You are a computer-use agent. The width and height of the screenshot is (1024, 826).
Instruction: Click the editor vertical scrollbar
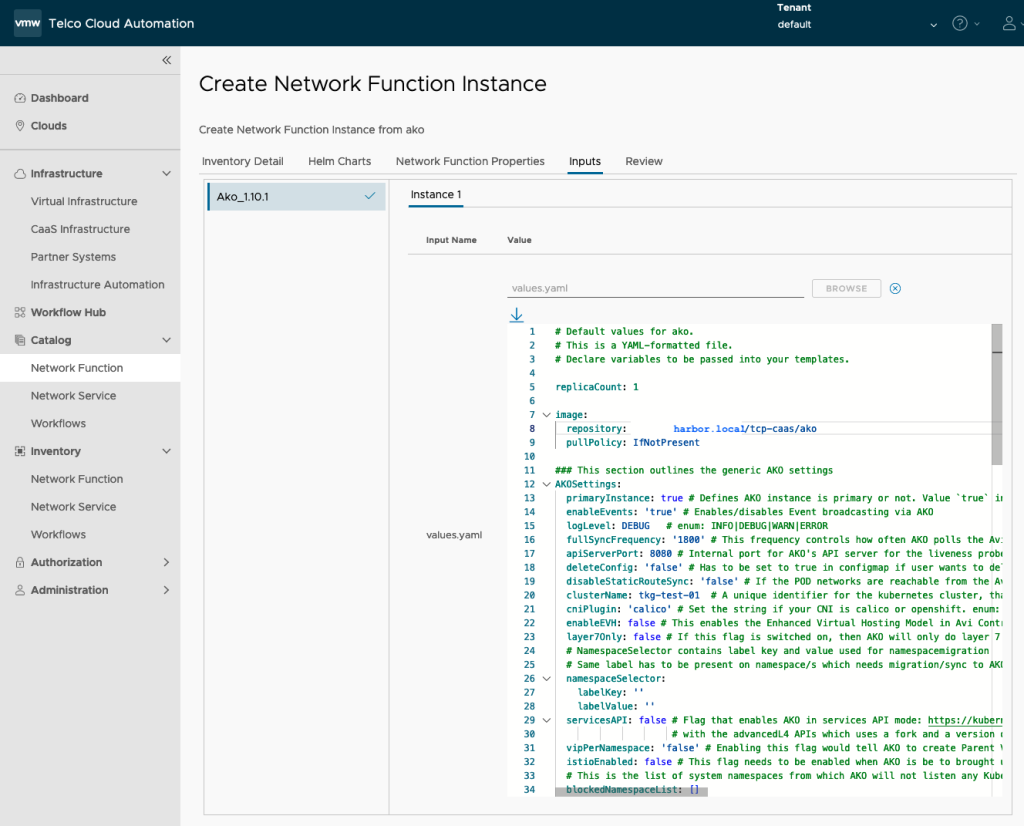pyautogui.click(x=997, y=394)
